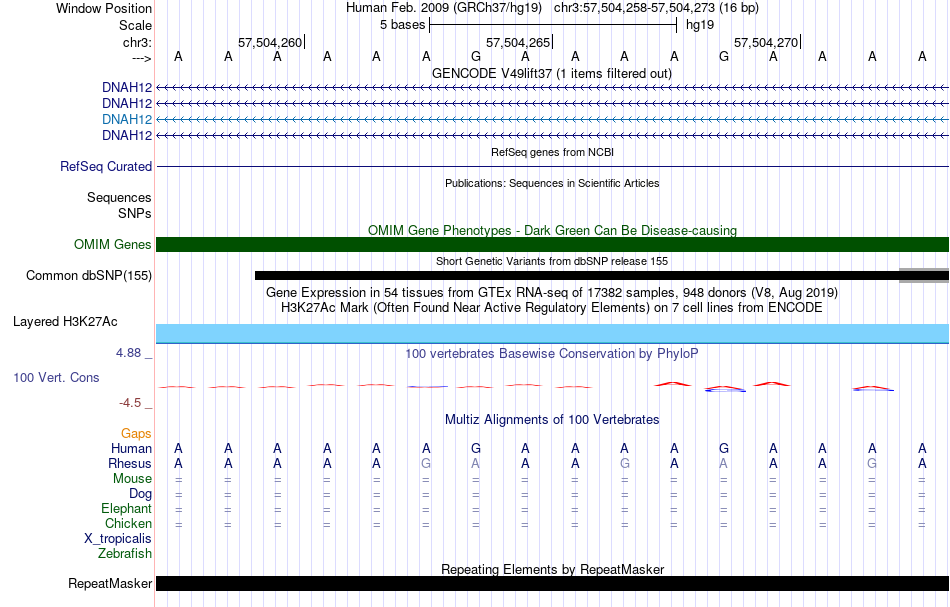Open 100 vertebrates Basewise Conservation by PhyloP title

pyautogui.click(x=552, y=353)
